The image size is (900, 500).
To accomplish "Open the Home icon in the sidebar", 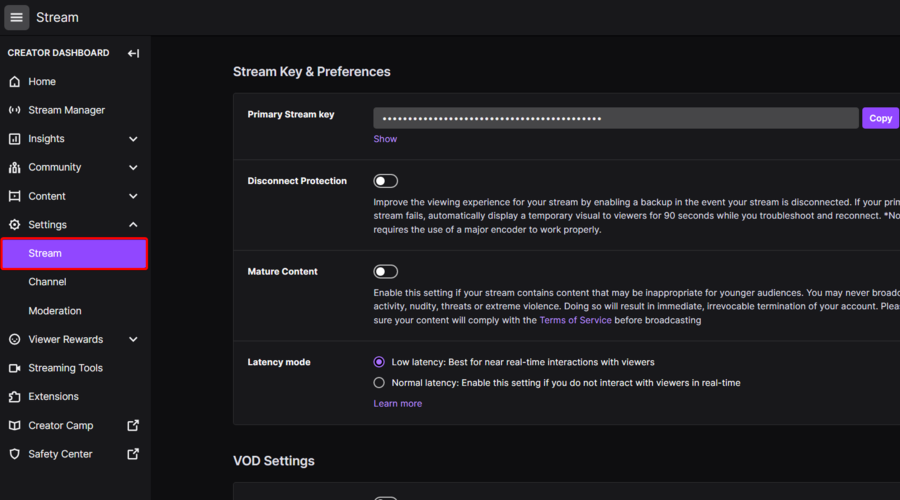I will click(14, 82).
